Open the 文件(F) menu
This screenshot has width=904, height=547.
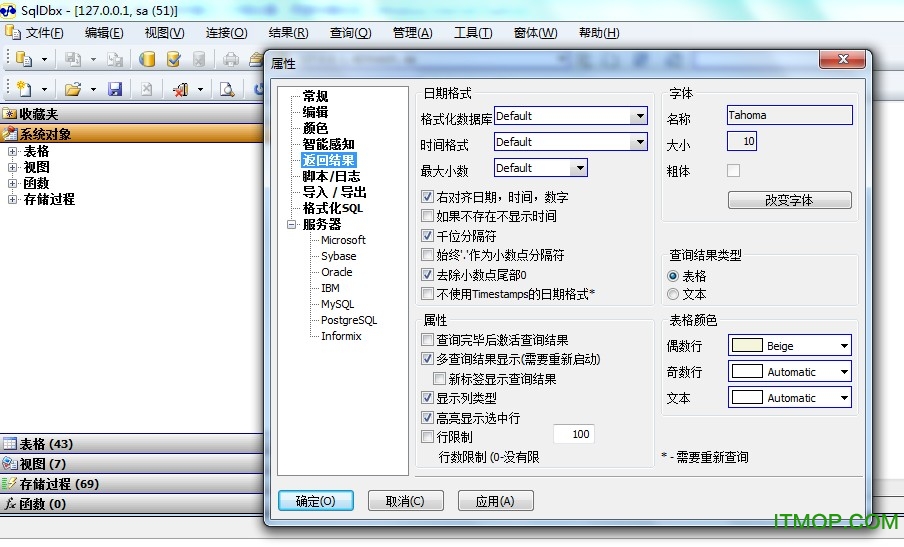click(x=44, y=33)
